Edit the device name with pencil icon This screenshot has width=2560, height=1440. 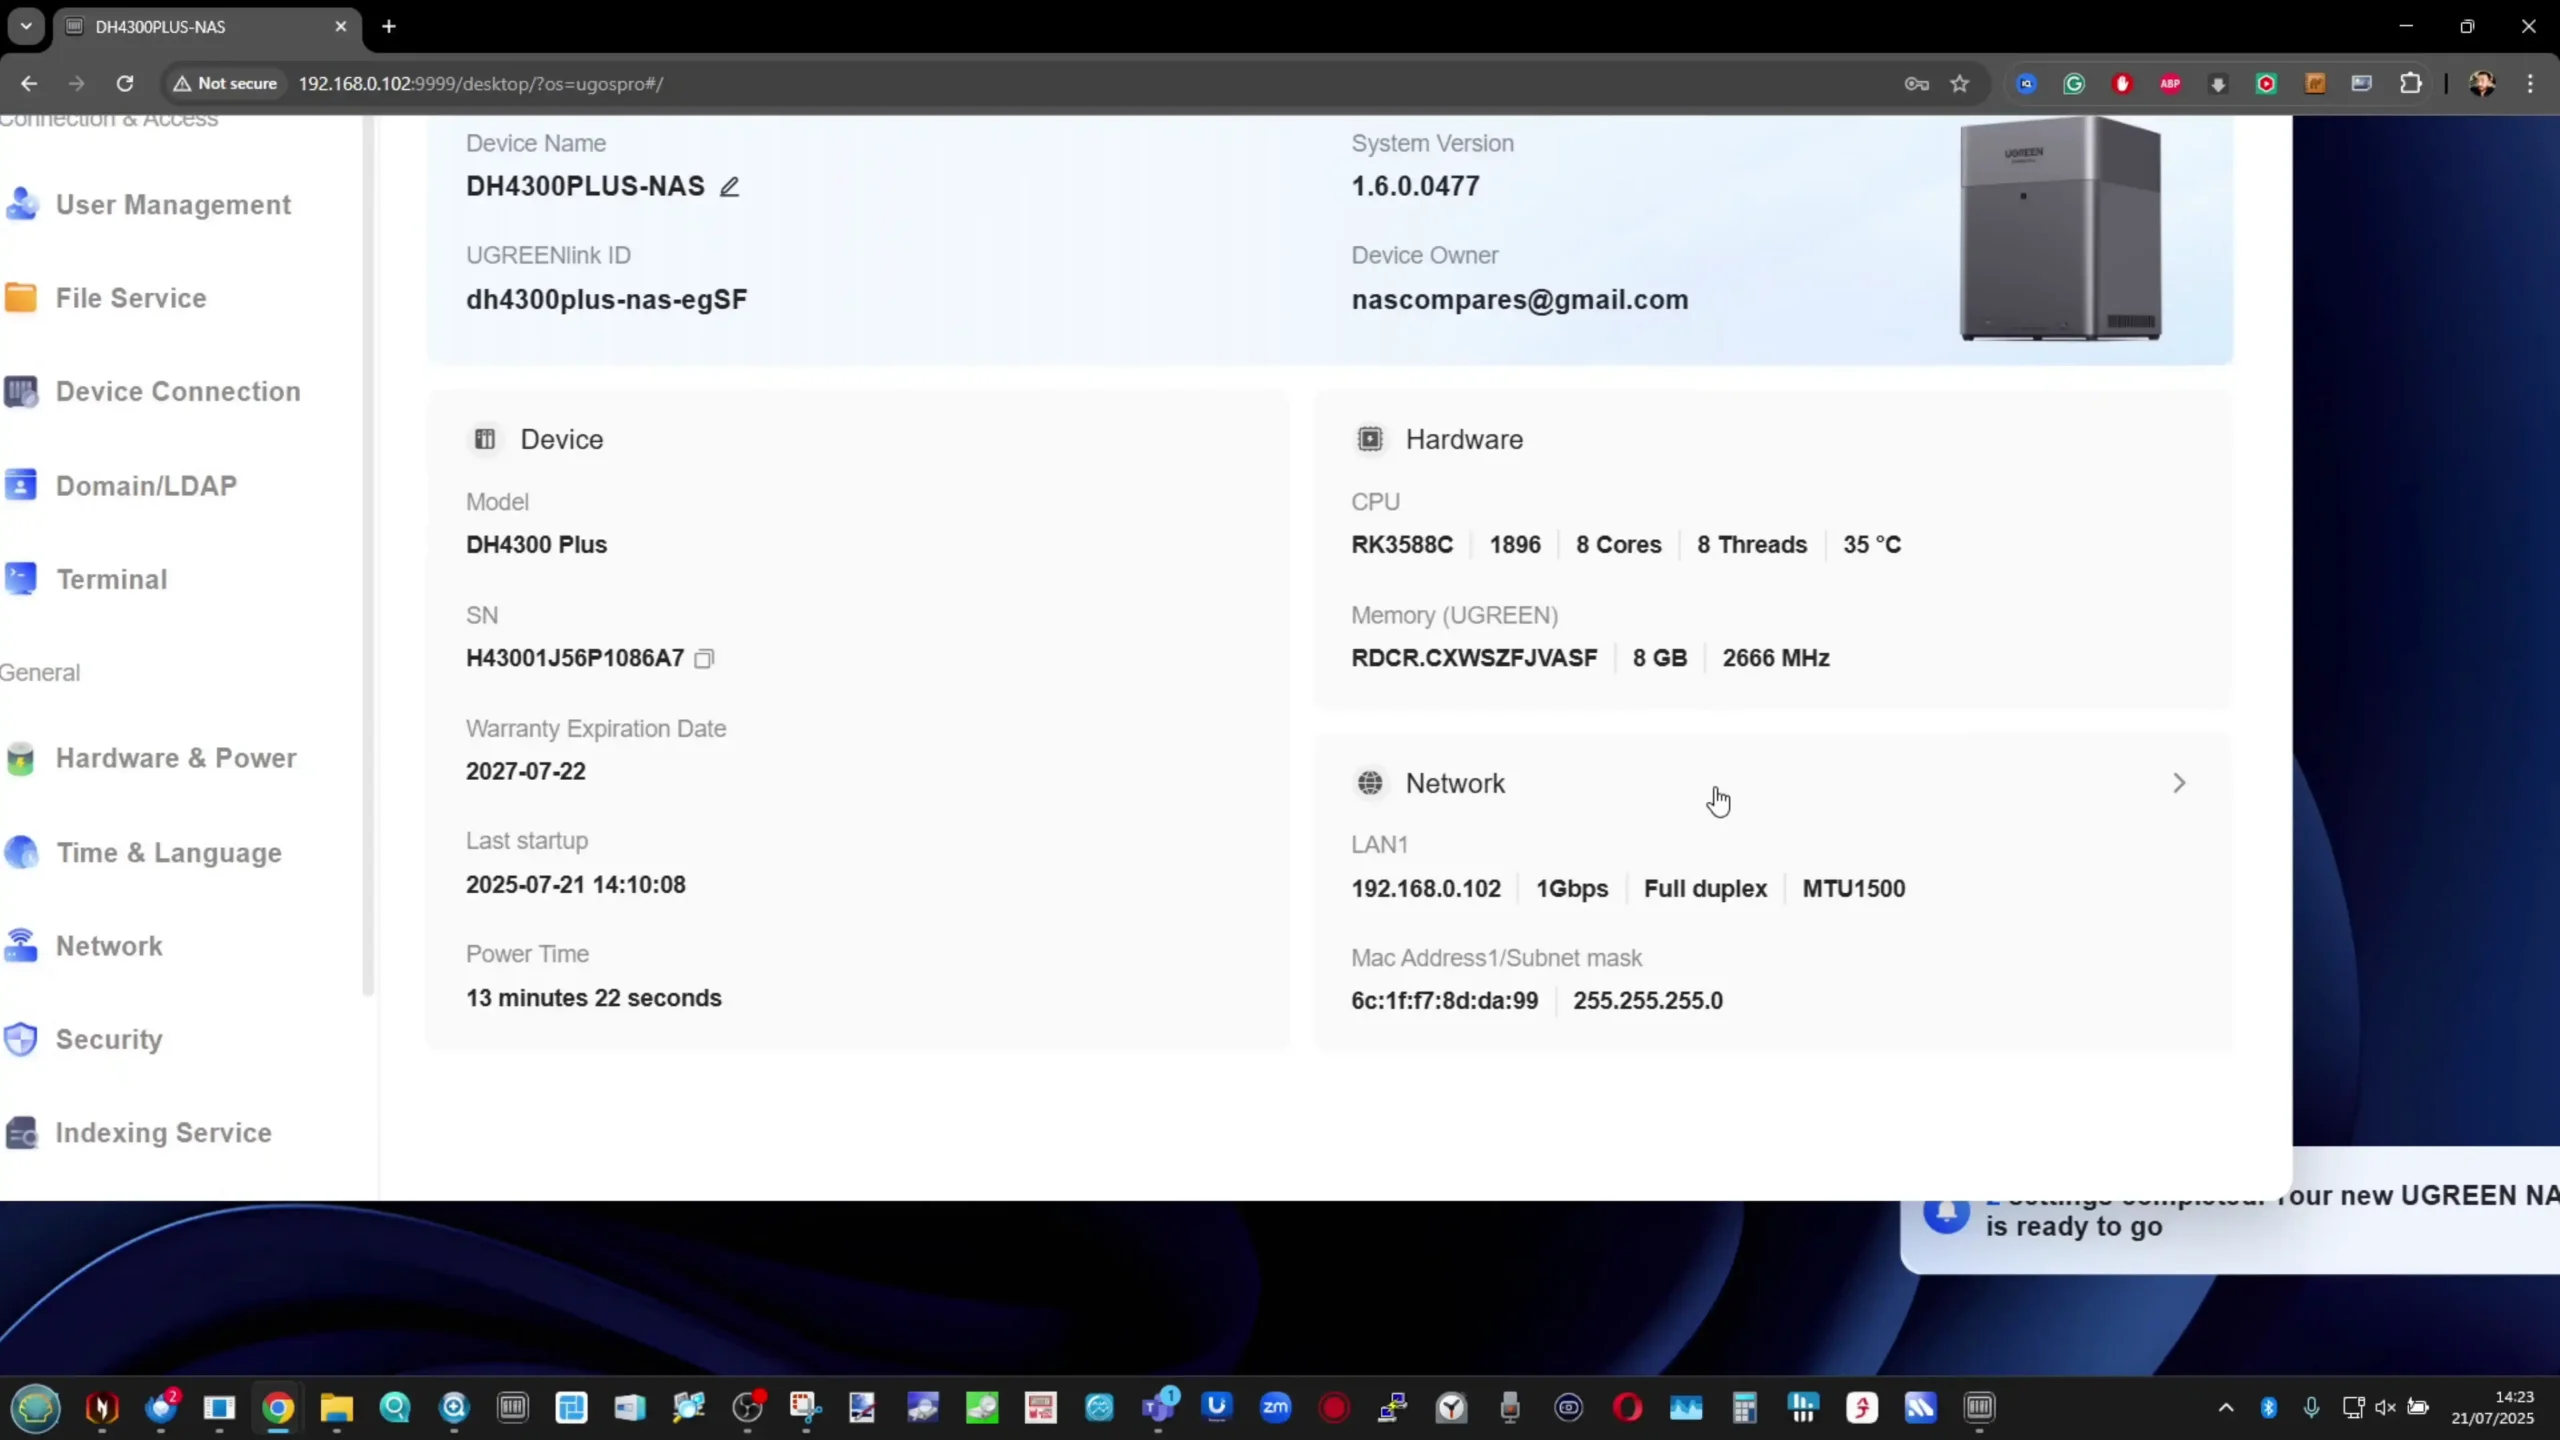tap(729, 187)
